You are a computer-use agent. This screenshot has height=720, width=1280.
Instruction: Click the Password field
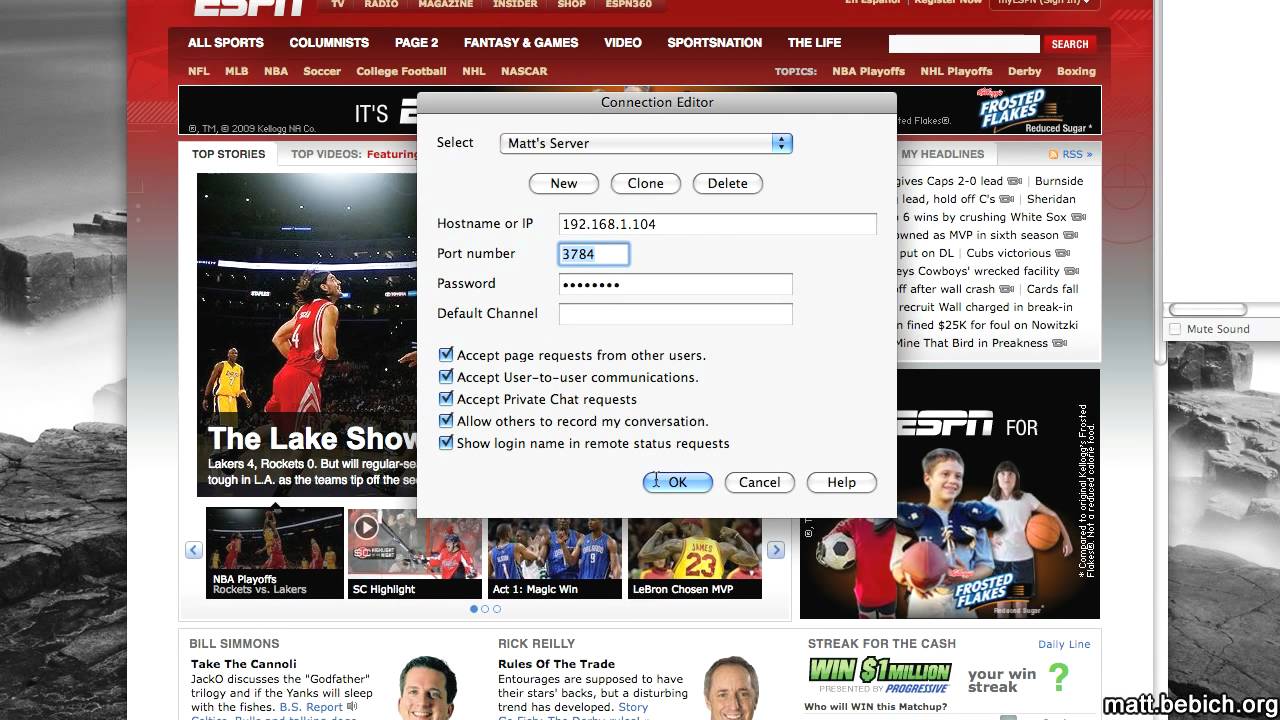675,284
